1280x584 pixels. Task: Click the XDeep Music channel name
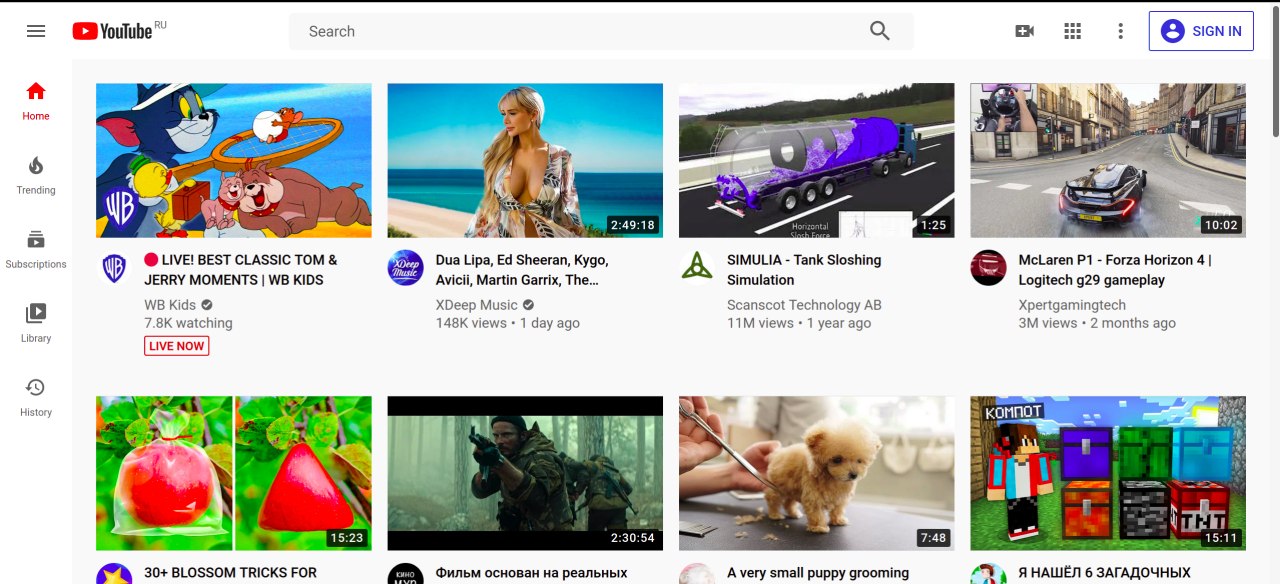click(477, 305)
